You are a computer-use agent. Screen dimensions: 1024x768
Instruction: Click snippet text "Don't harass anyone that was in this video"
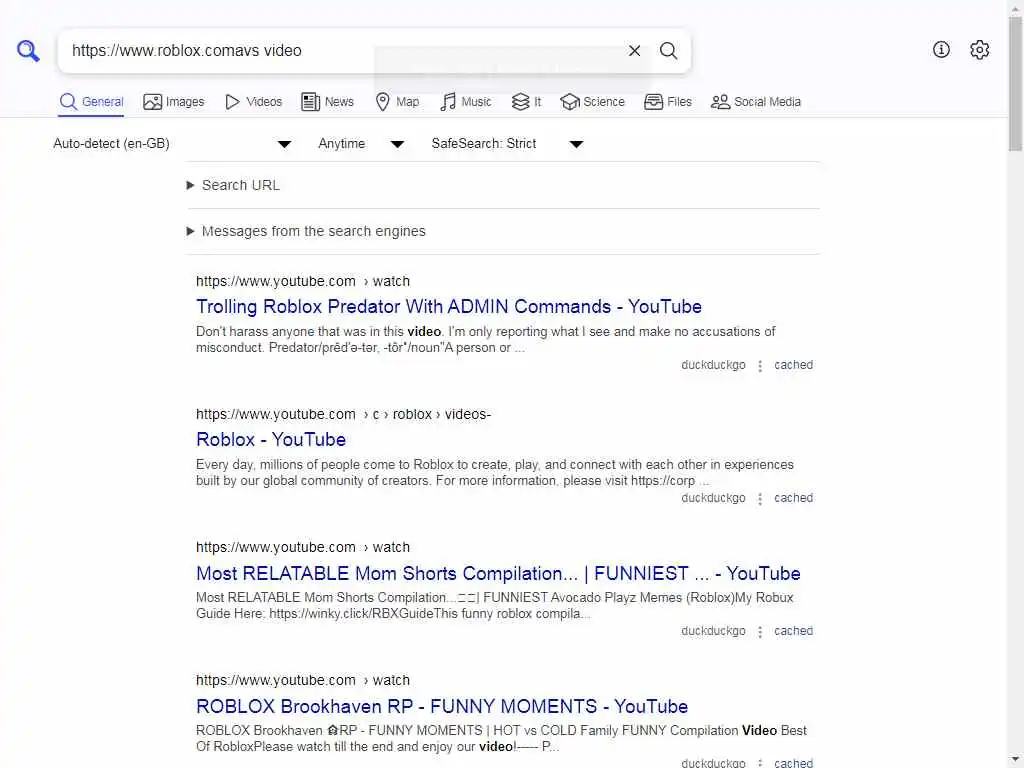[319, 332]
